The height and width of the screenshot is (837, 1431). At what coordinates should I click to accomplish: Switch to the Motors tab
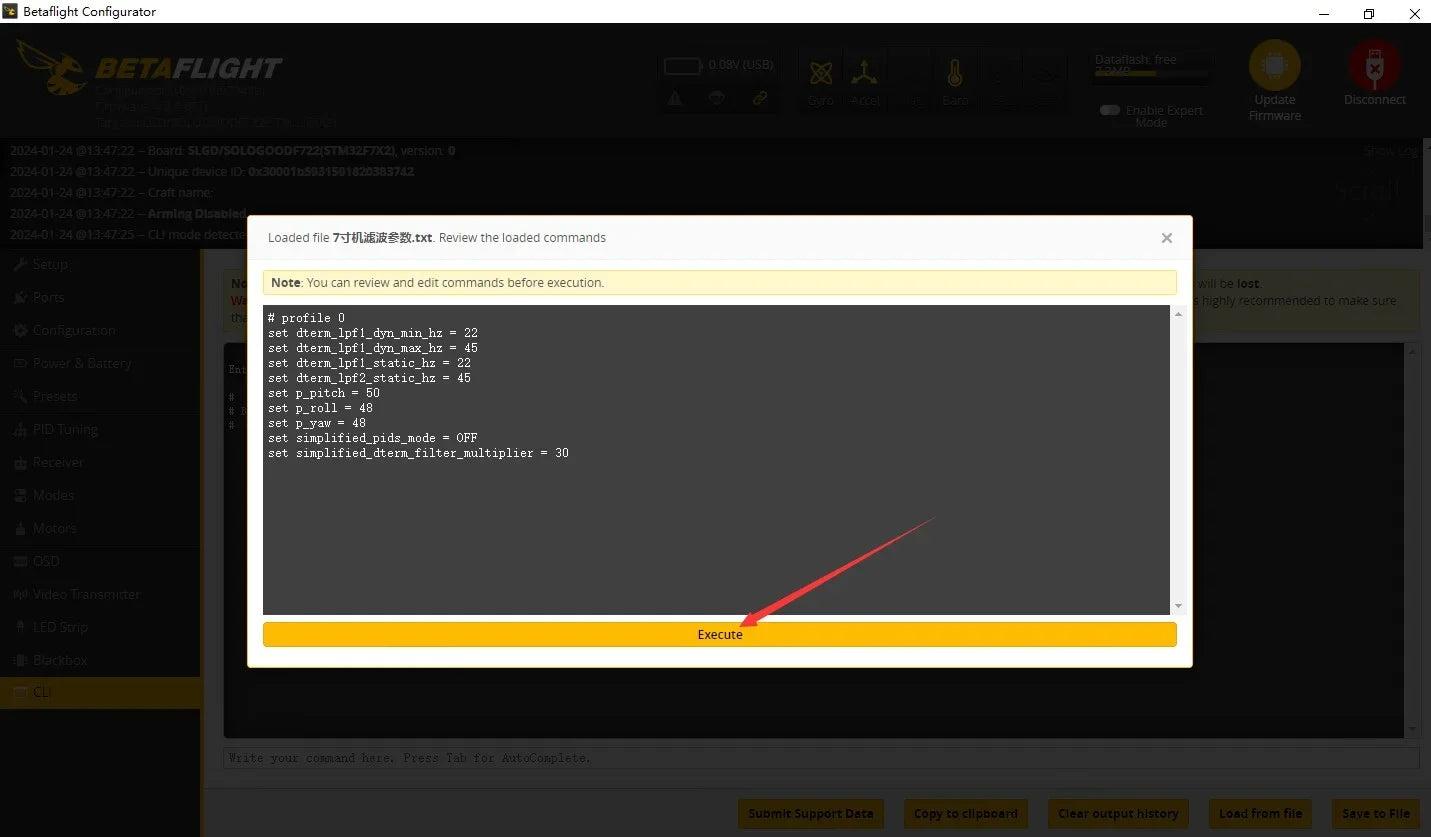pyautogui.click(x=54, y=528)
